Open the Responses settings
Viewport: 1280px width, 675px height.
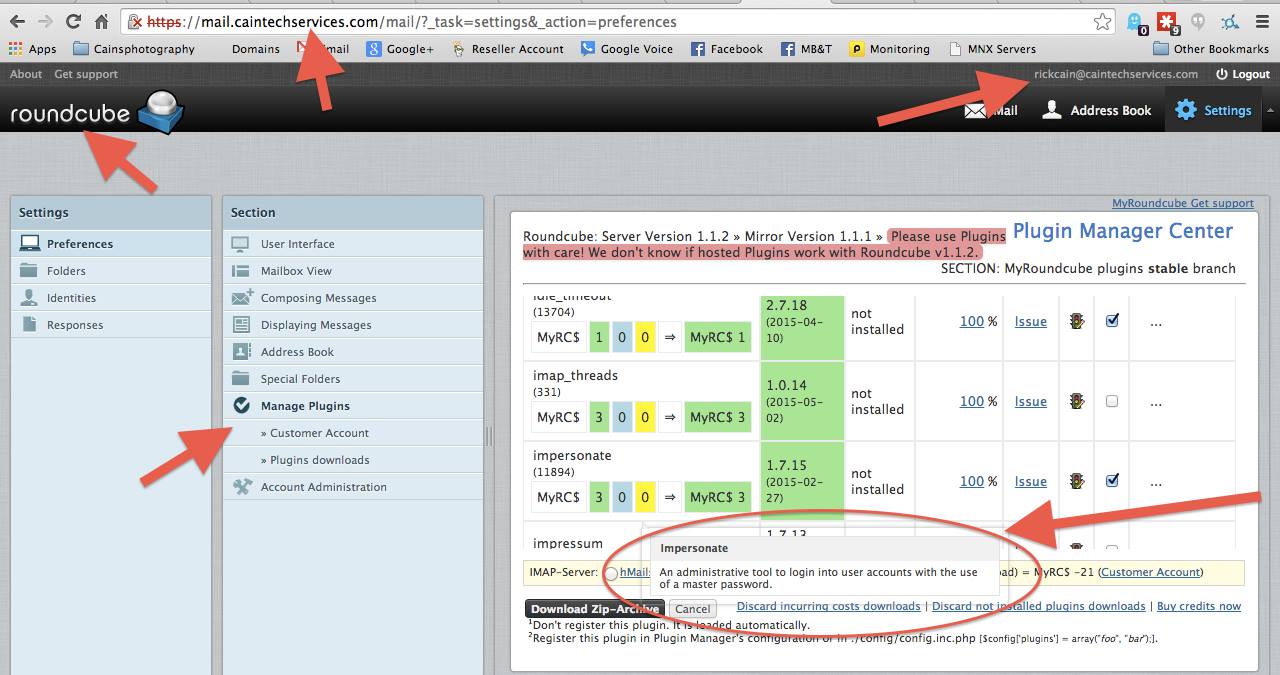tap(111, 325)
